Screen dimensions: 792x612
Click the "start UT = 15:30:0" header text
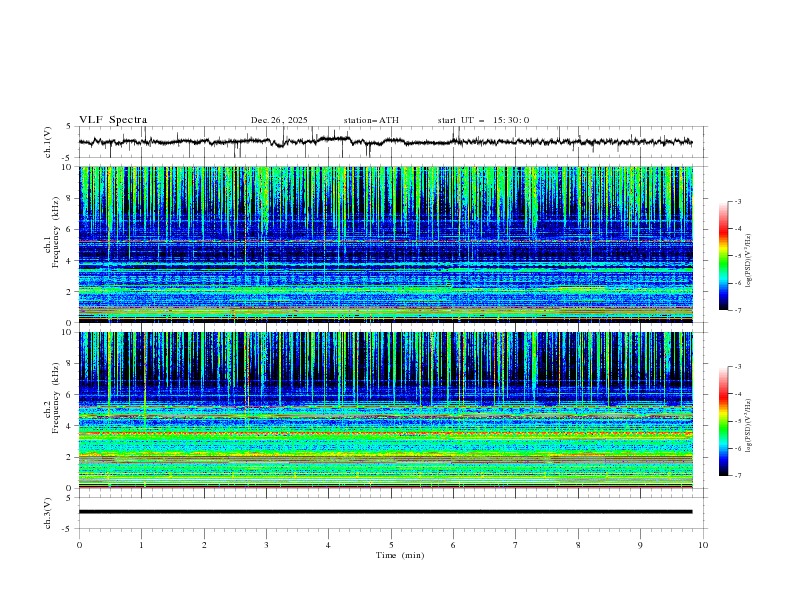483,120
